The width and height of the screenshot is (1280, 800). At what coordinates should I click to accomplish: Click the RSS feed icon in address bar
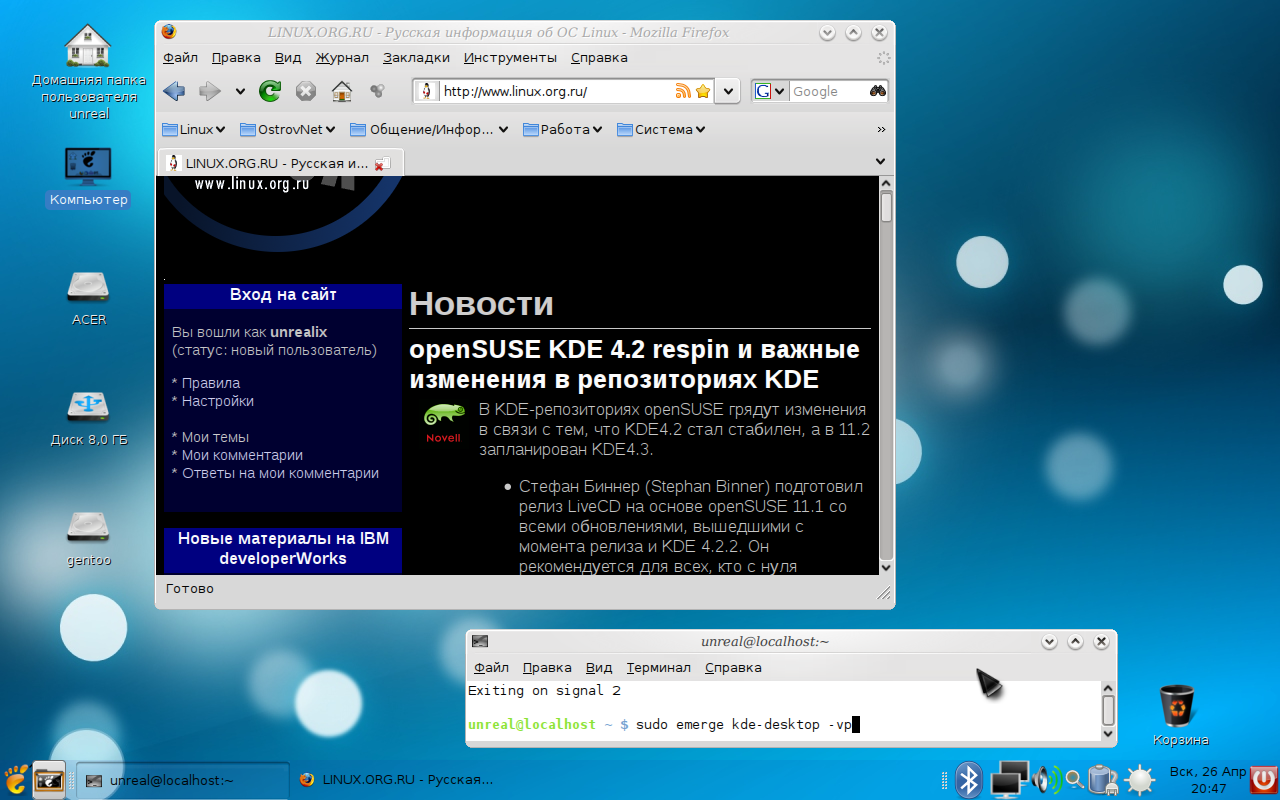[683, 91]
